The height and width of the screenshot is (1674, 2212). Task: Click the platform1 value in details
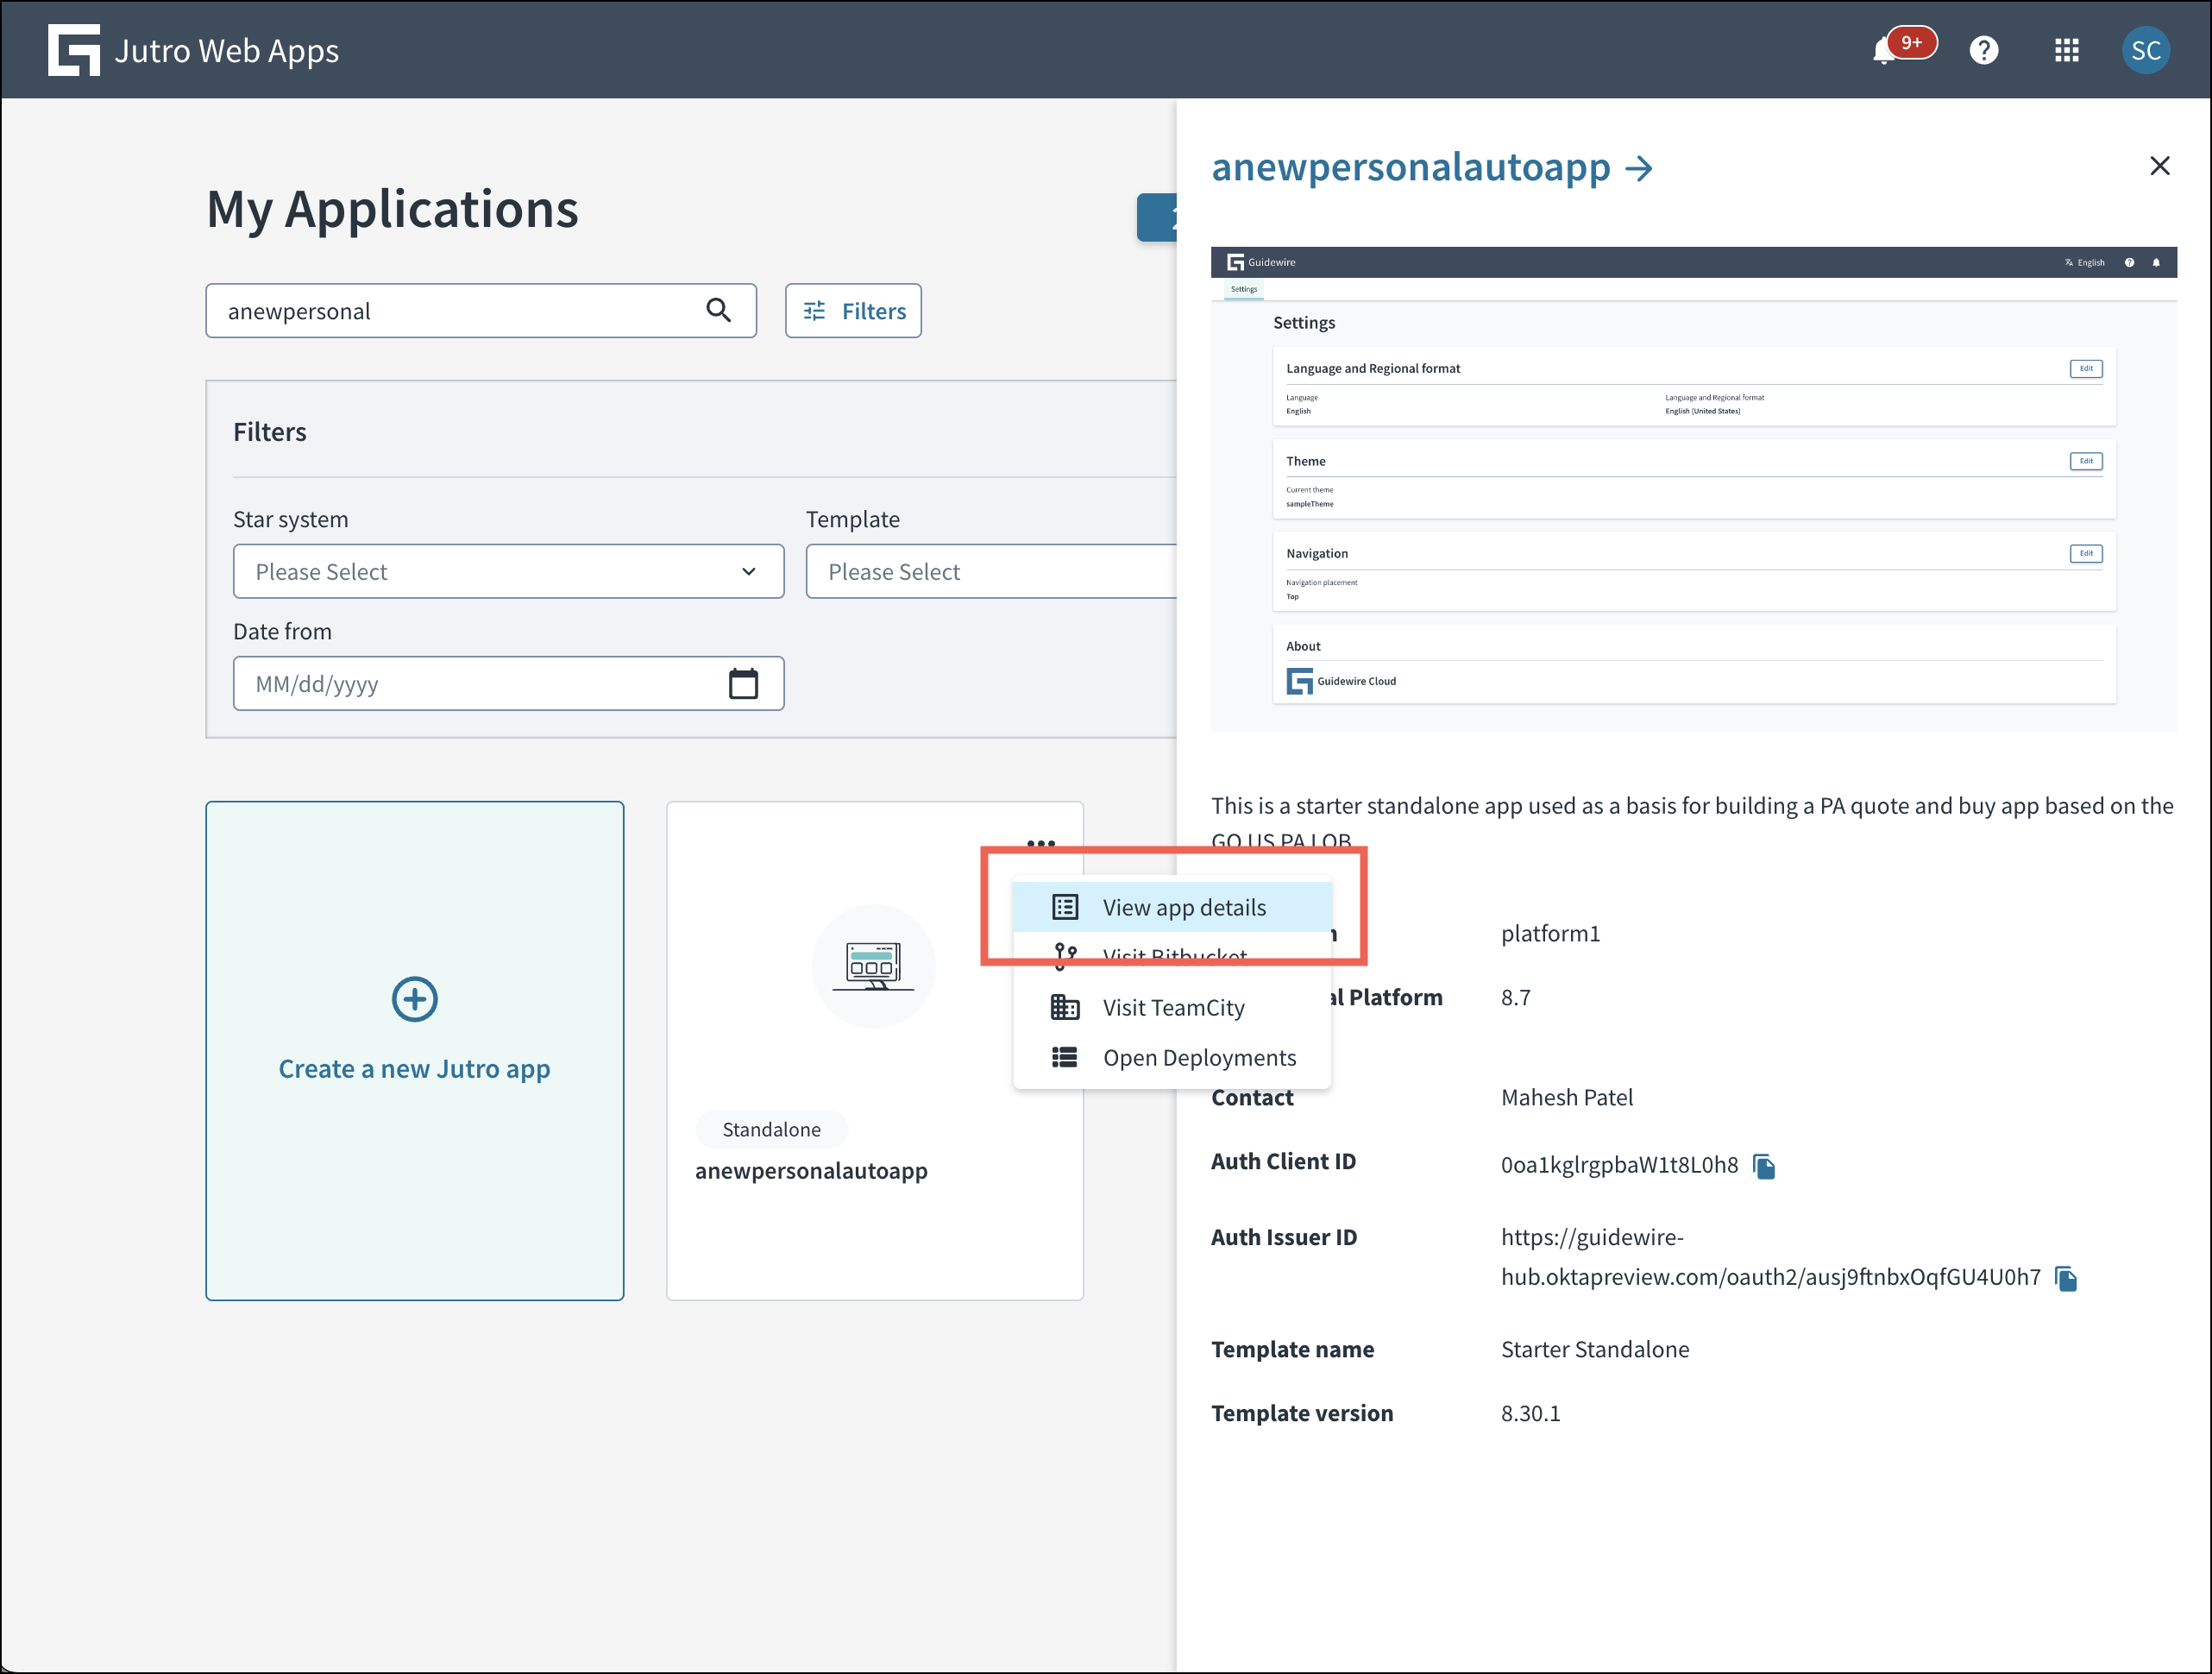pos(1550,933)
